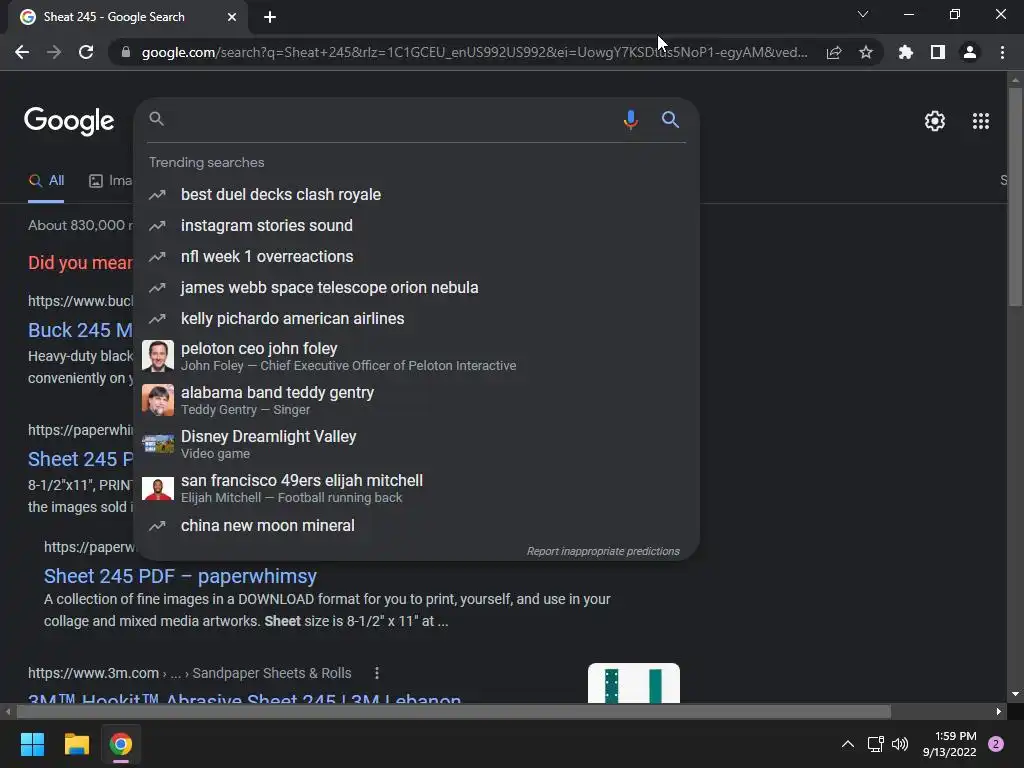Click Report inappropriate predictions link
Viewport: 1024px width, 768px height.
603,551
